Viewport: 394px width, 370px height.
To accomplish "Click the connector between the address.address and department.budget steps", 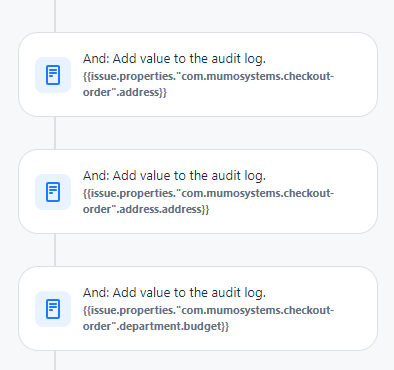I will [x=55, y=250].
